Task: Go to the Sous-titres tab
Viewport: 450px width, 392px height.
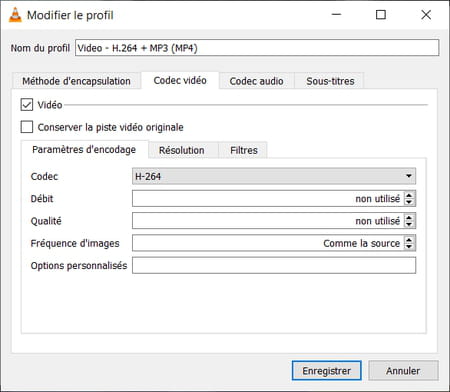Action: pos(330,81)
